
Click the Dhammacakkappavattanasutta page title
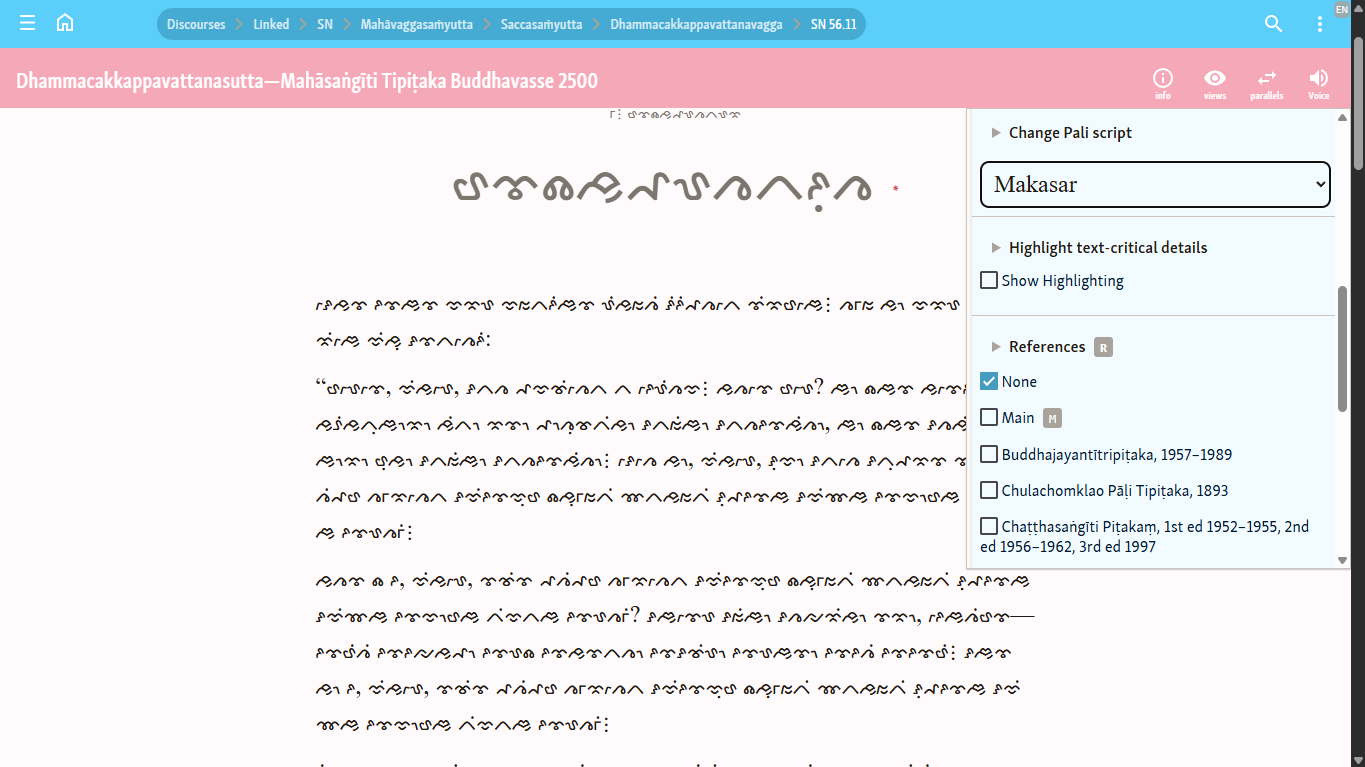307,81
